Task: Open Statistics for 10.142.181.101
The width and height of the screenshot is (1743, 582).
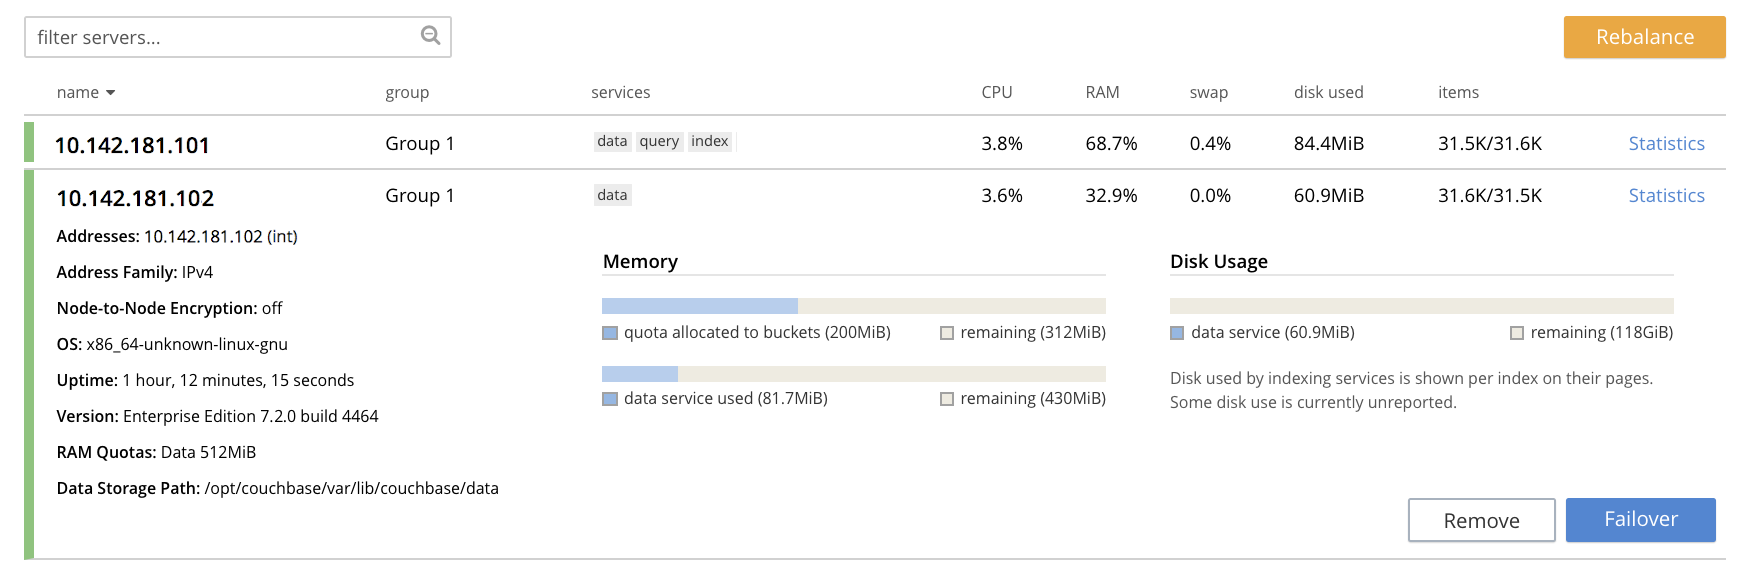Action: tap(1666, 144)
